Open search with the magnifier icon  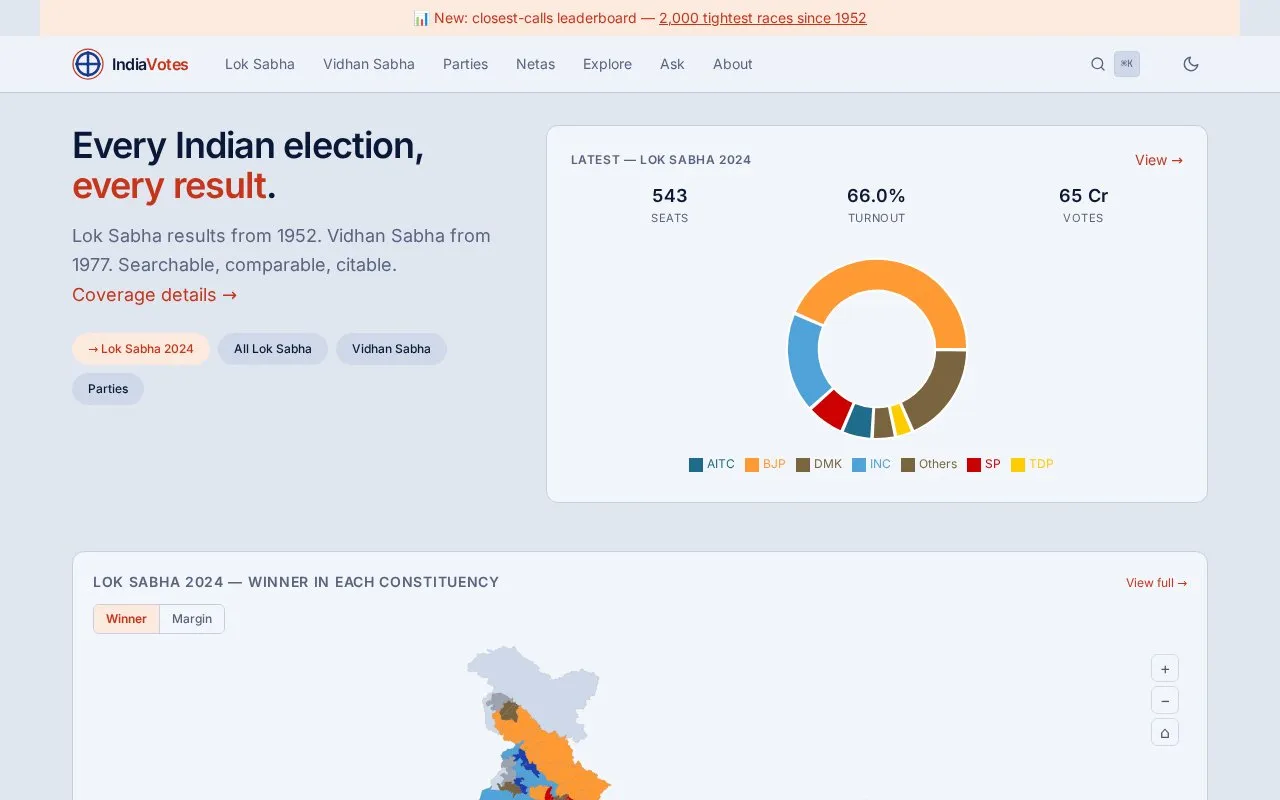(1098, 64)
